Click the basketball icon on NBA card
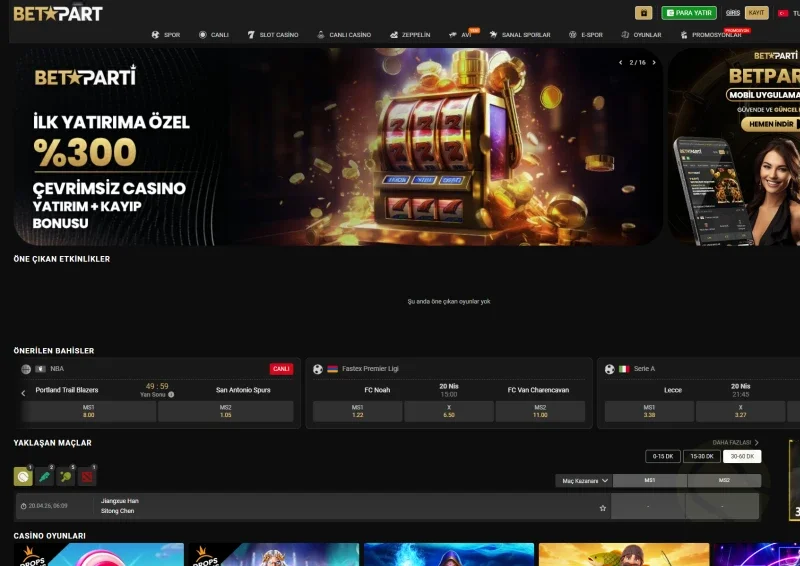Viewport: 800px width, 566px height. point(26,369)
